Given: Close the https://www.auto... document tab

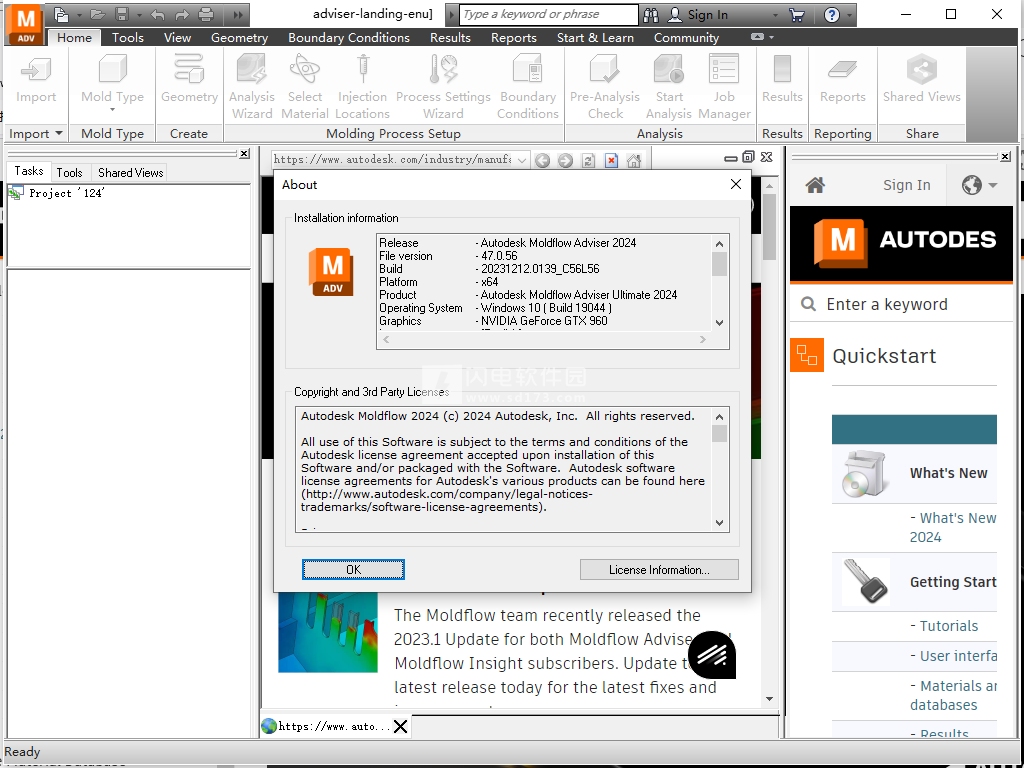Looking at the screenshot, I should pyautogui.click(x=401, y=726).
